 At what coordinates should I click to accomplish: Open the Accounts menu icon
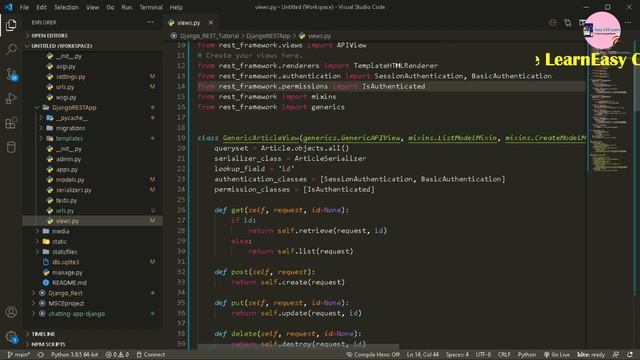(x=11, y=312)
